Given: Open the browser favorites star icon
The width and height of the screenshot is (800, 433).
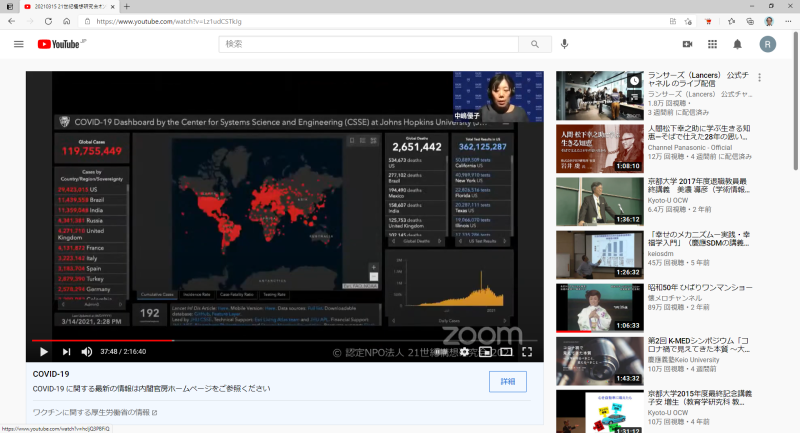Looking at the screenshot, I should click(x=731, y=21).
